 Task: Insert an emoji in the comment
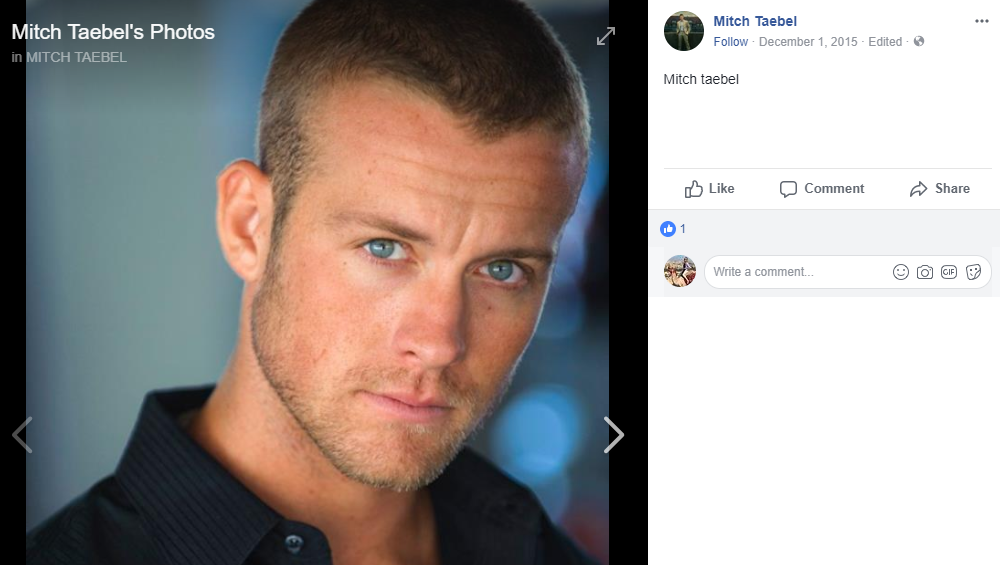pyautogui.click(x=901, y=272)
